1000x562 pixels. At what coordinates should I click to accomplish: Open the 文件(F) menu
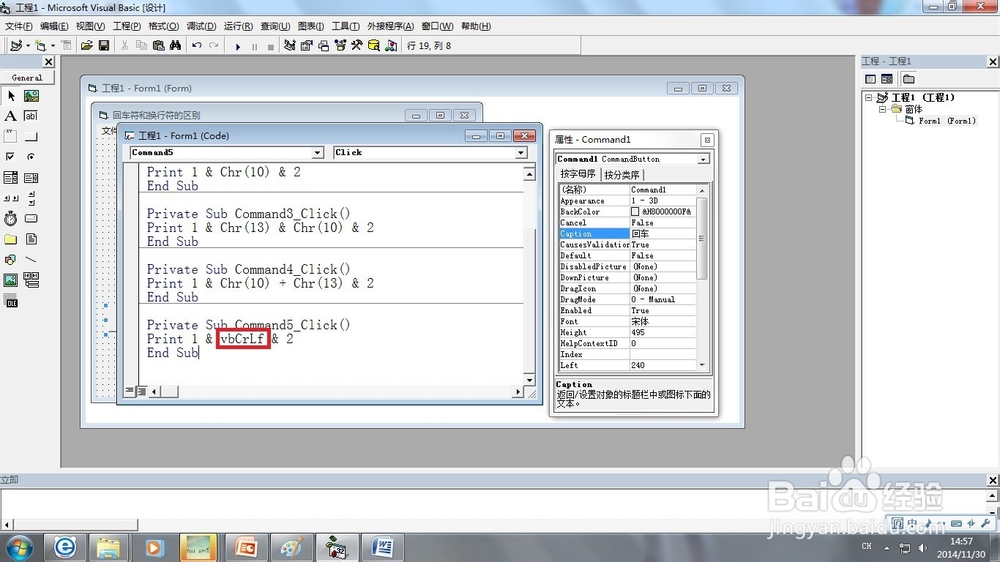(x=18, y=26)
